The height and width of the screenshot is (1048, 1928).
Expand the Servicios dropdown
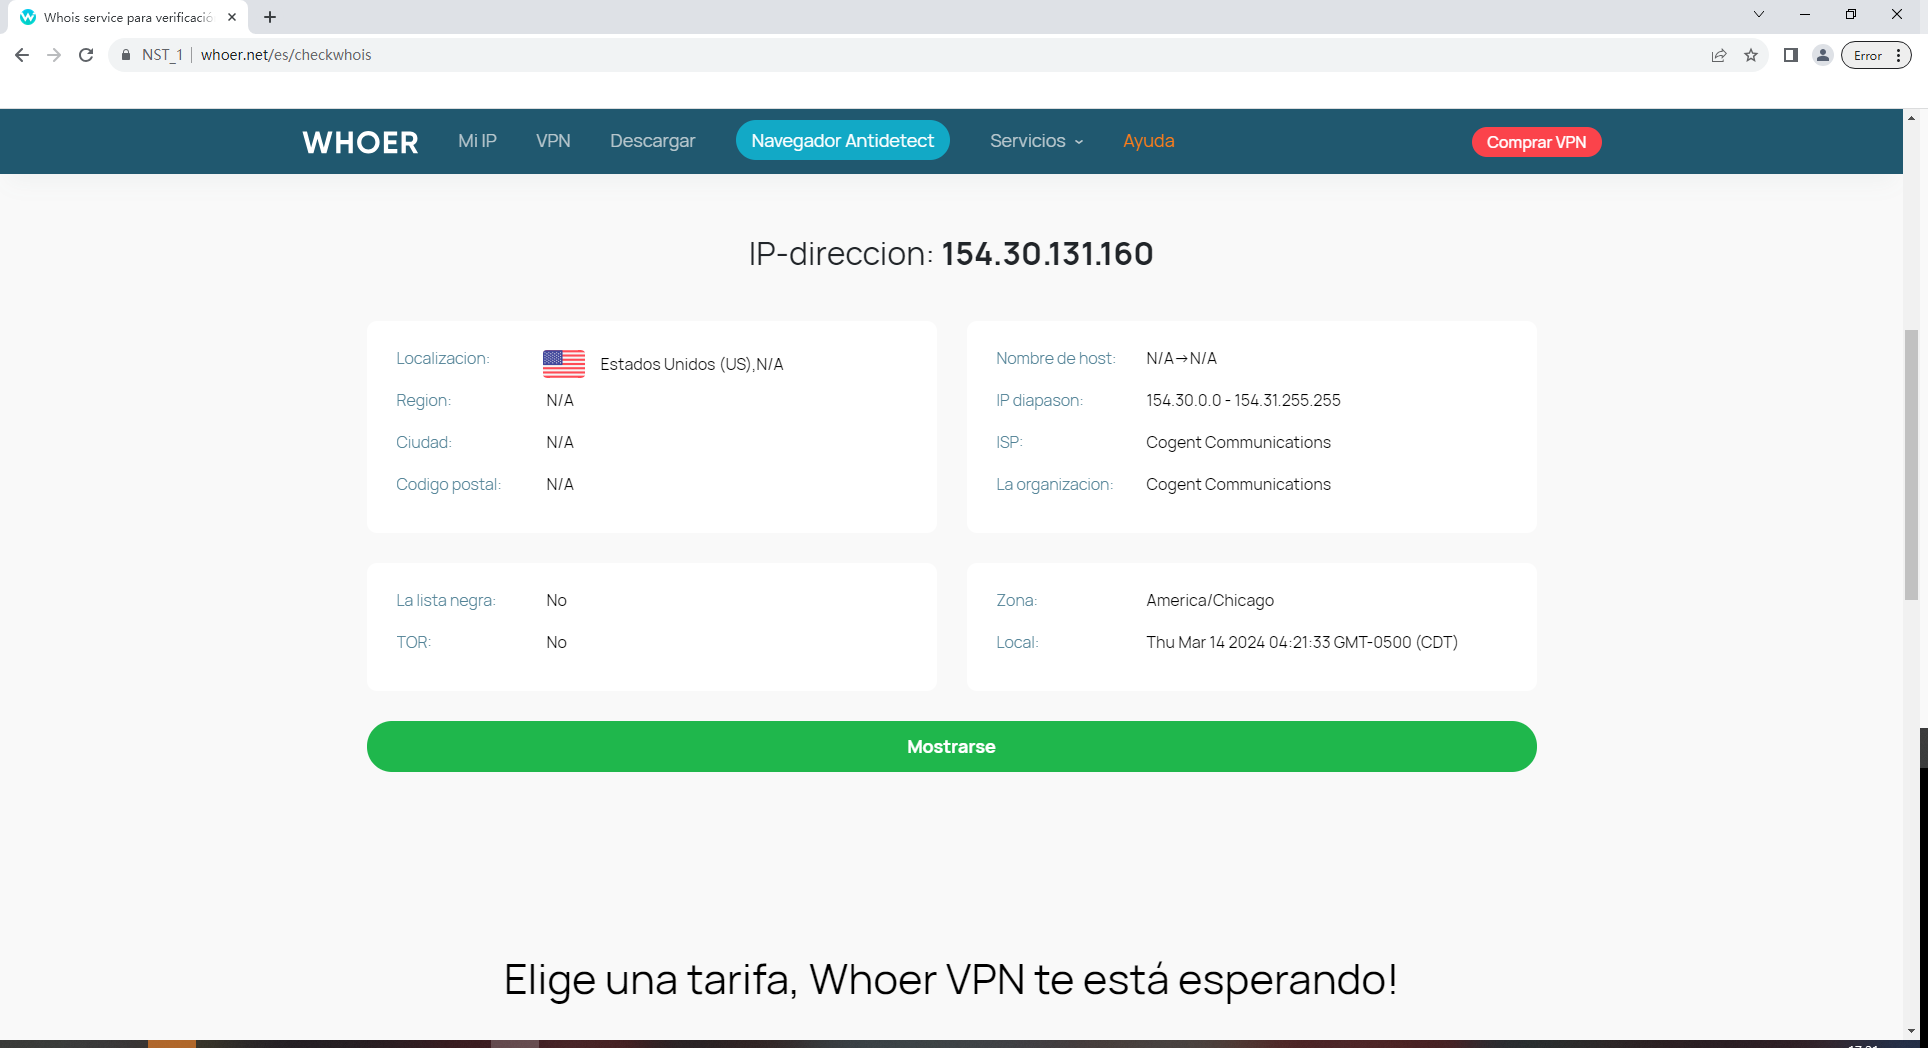[1035, 141]
